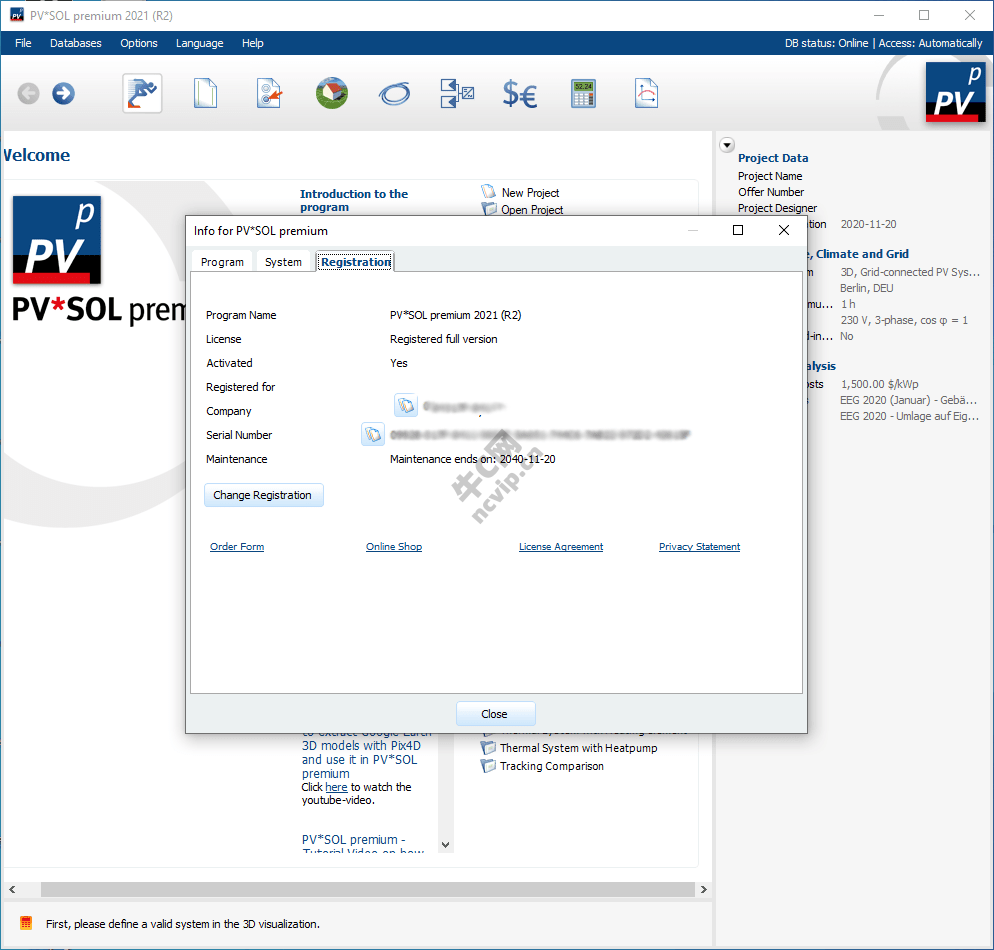Click the introduction panel scroll down arrow
This screenshot has height=950, width=994.
click(446, 844)
